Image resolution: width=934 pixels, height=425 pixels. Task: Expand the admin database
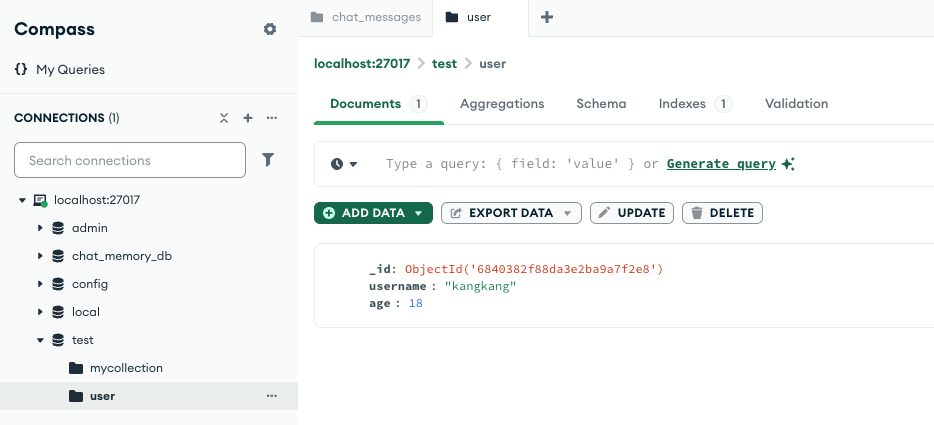40,228
